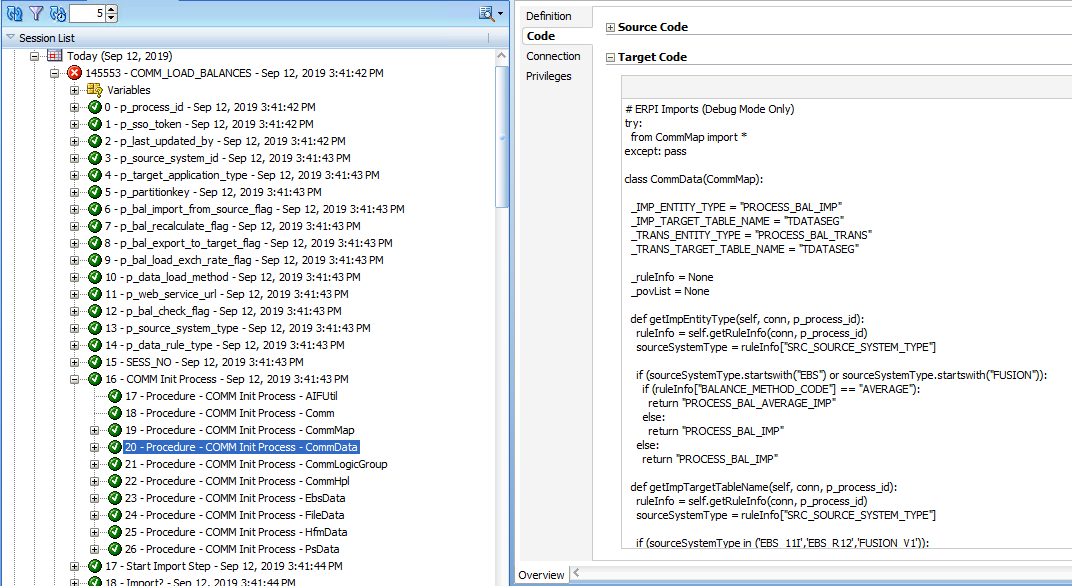The image size is (1072, 586).
Task: Click the status icon of the AIFUtil procedure
Action: tap(115, 396)
